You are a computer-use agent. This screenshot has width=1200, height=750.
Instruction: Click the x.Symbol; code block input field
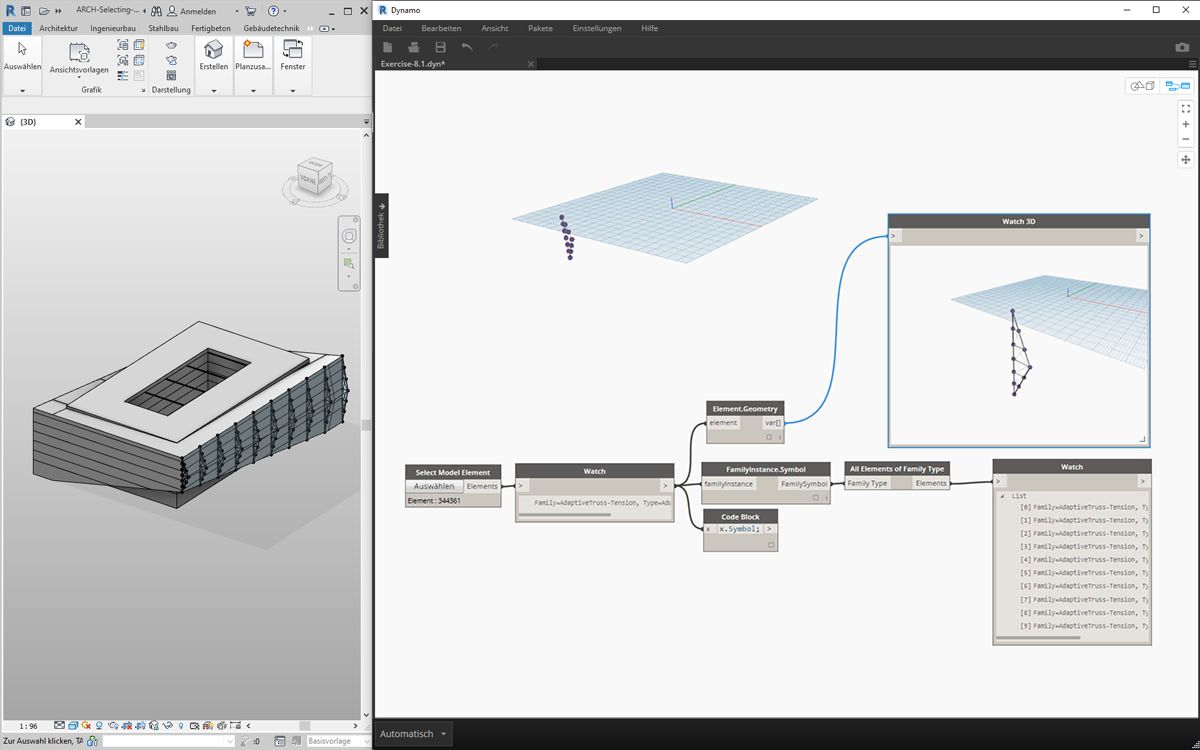pos(739,529)
